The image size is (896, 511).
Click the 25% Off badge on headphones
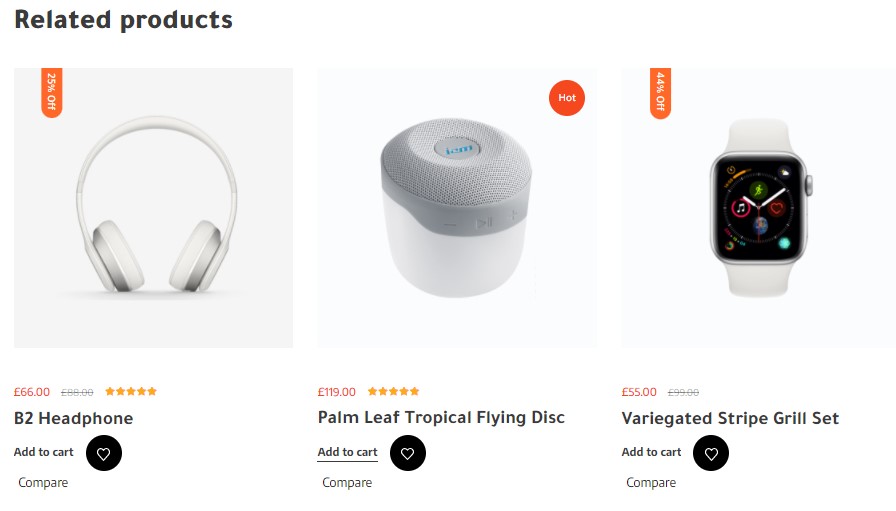pyautogui.click(x=52, y=92)
